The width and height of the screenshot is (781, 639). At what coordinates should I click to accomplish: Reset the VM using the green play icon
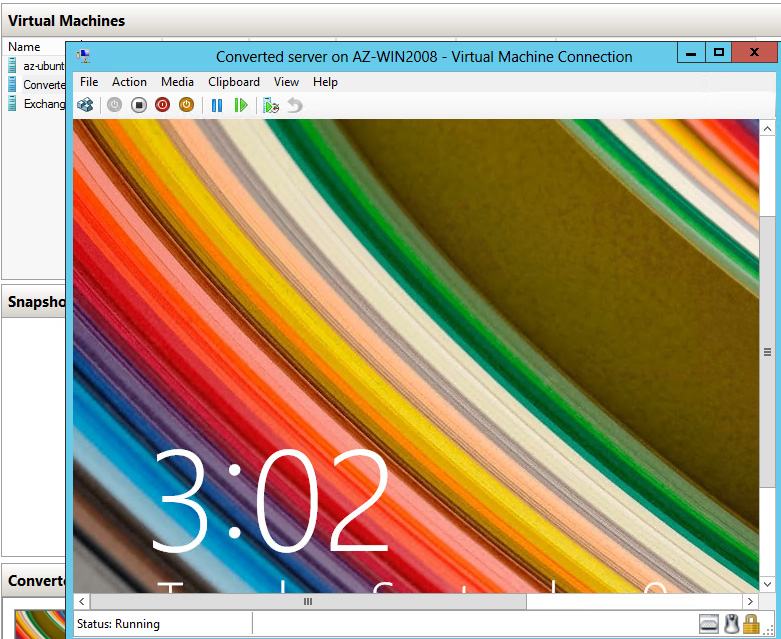(x=241, y=105)
